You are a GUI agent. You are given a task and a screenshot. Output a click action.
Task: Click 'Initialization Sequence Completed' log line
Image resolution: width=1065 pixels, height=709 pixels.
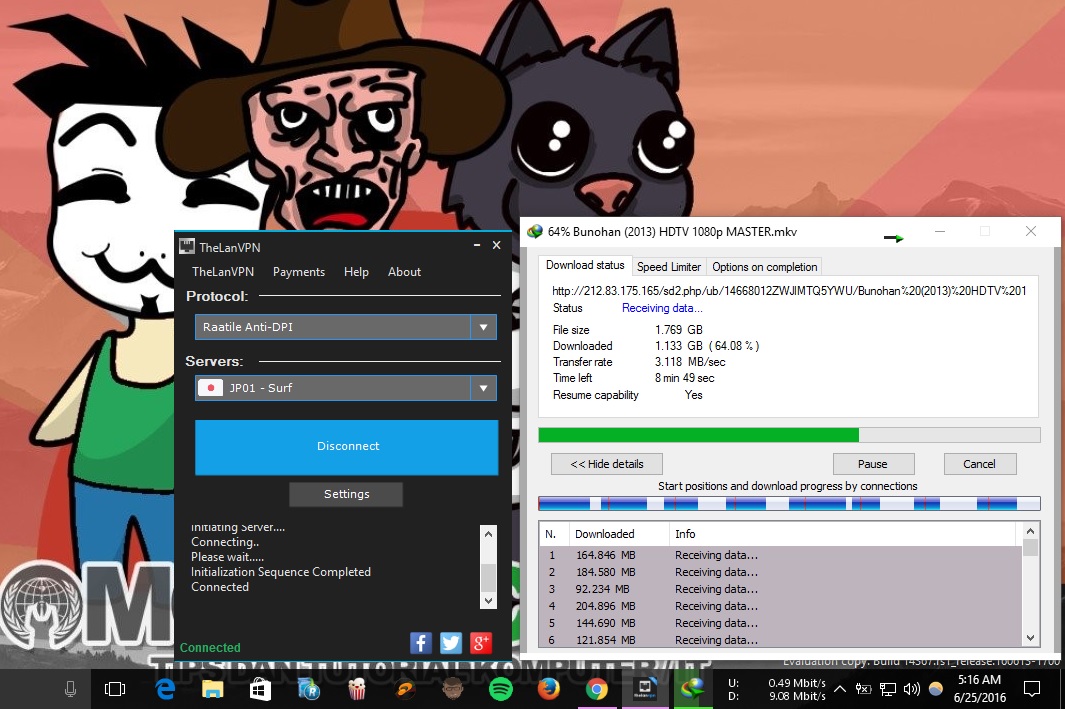point(281,572)
